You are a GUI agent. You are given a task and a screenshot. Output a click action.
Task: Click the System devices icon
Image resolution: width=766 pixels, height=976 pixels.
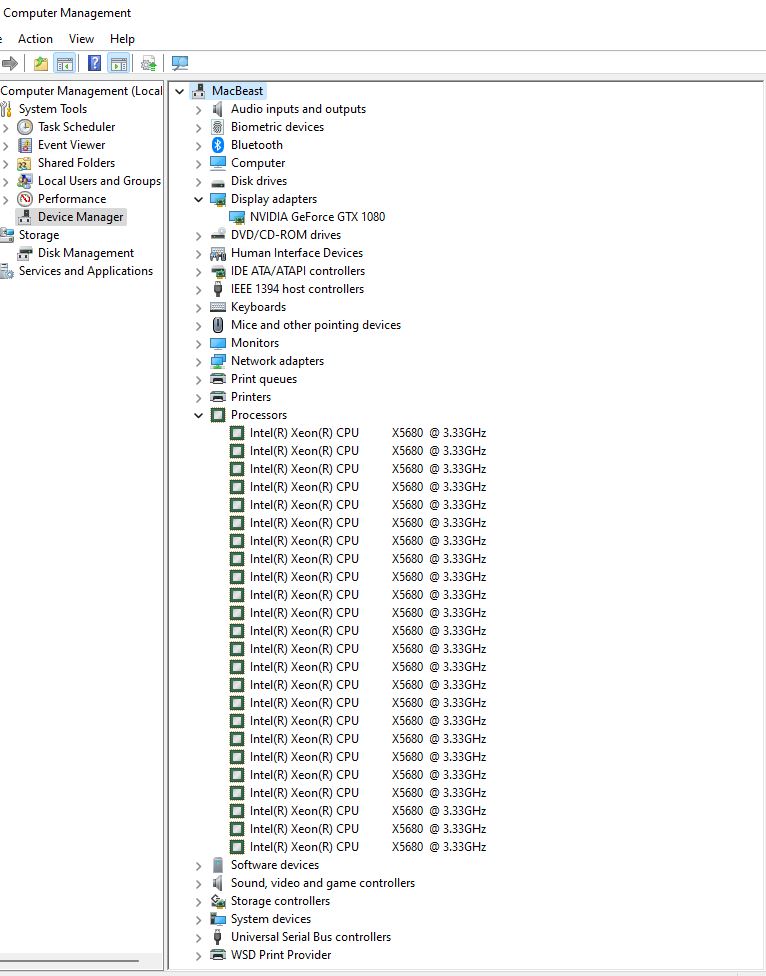coord(218,919)
